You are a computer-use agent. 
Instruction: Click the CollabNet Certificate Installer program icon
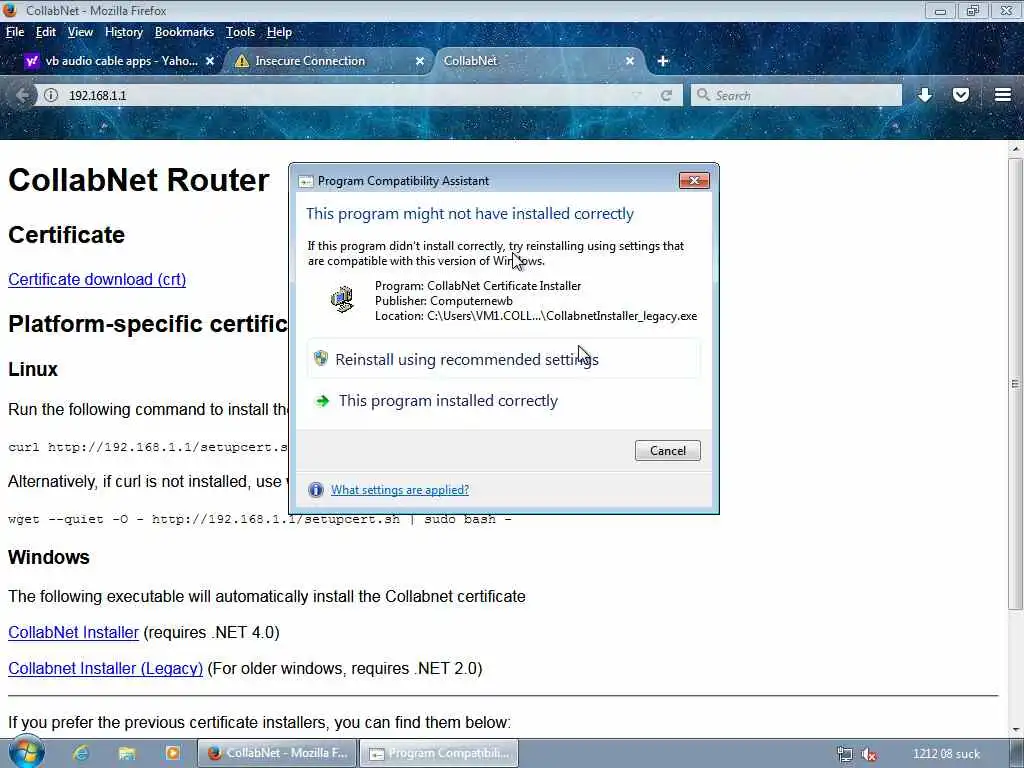click(x=342, y=299)
